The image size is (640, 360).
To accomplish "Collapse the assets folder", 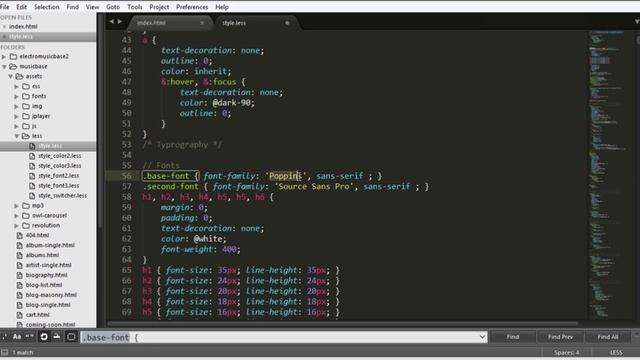I will 11,76.
